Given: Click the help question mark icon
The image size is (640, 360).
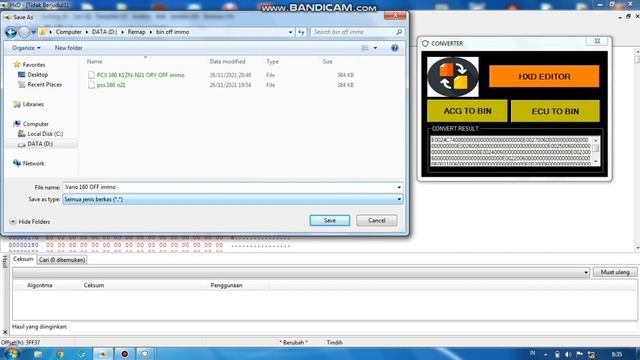Looking at the screenshot, I should tap(394, 48).
